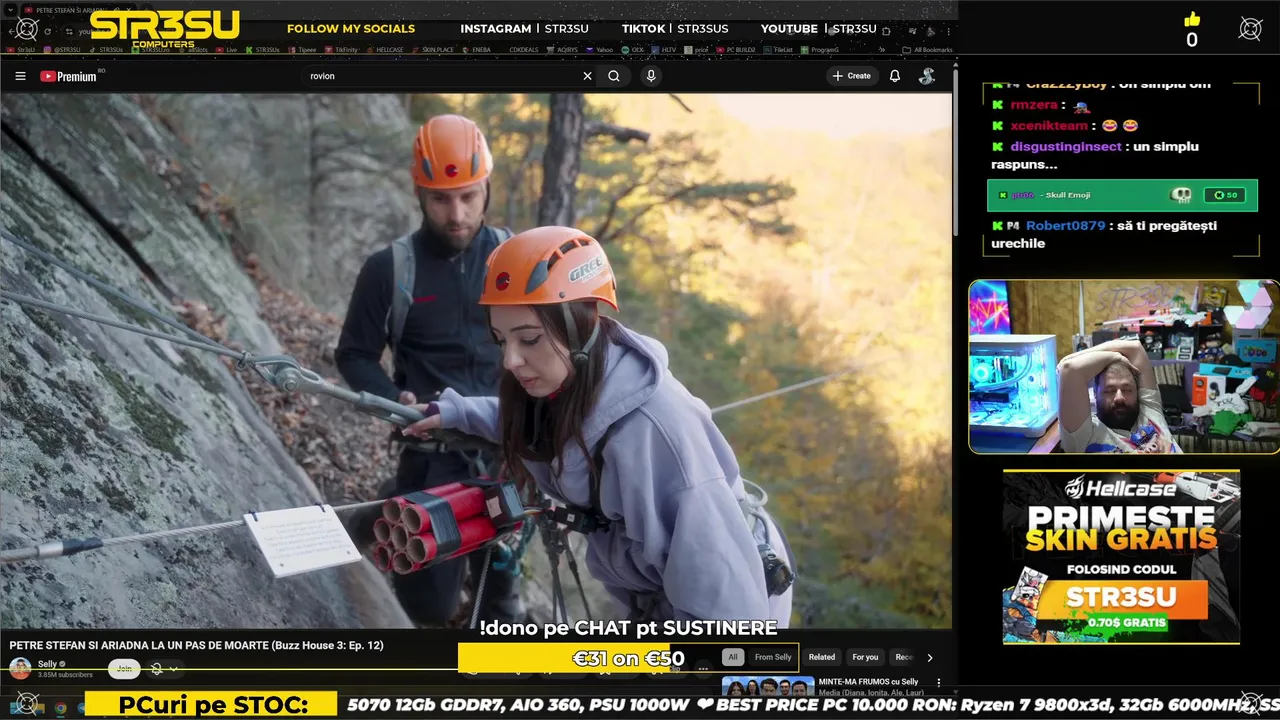
Task: Click the main video player
Action: (x=476, y=360)
